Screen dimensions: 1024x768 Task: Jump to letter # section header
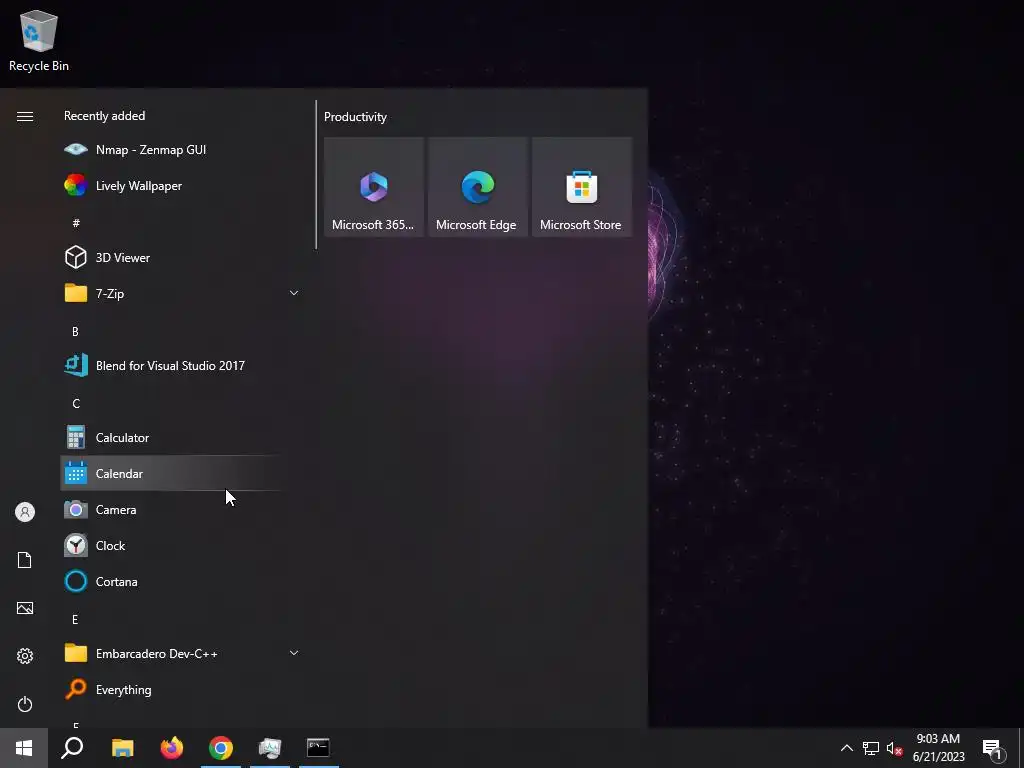click(x=76, y=223)
